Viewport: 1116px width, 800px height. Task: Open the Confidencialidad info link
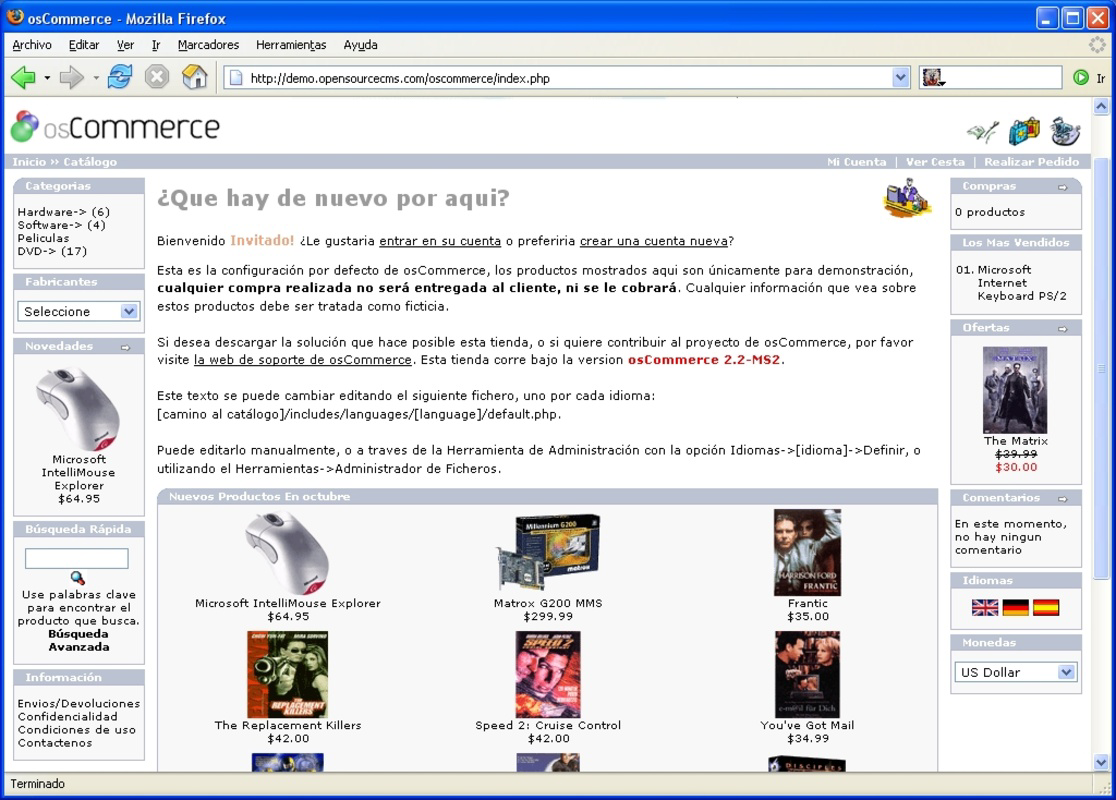click(x=68, y=717)
